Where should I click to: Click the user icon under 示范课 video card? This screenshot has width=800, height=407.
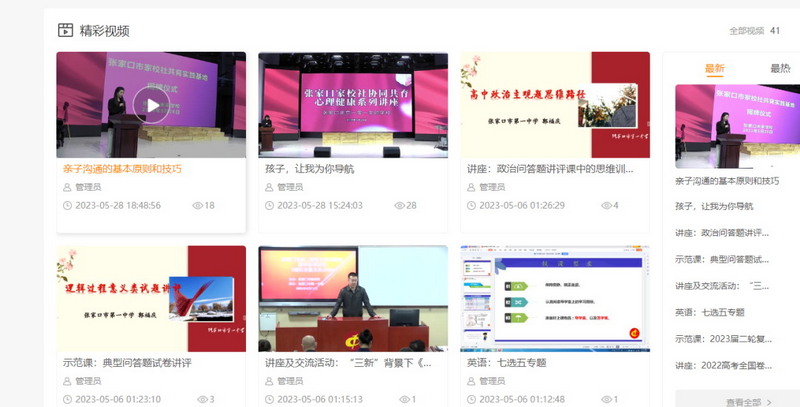[68, 381]
